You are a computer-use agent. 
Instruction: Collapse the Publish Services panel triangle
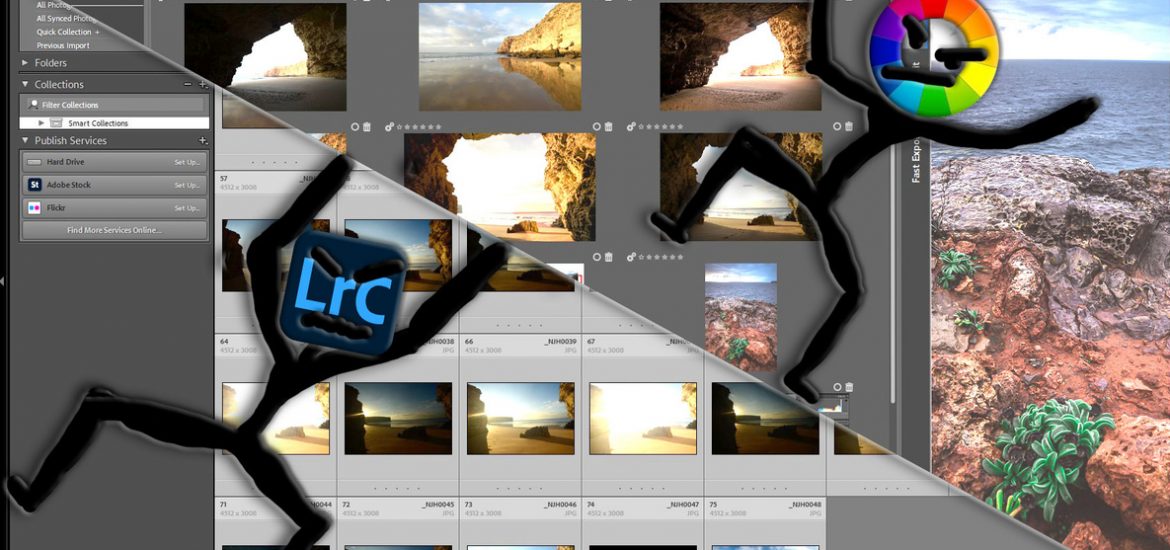click(25, 140)
